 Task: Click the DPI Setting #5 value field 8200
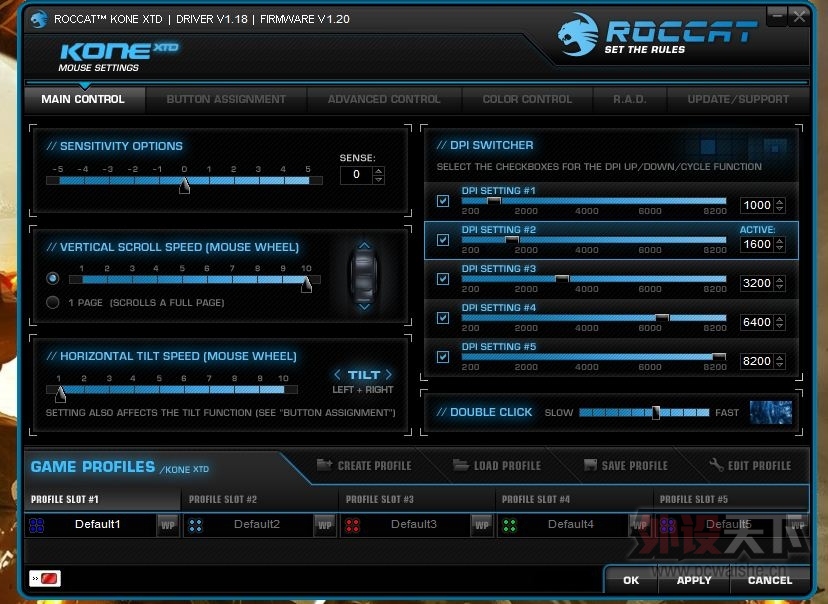[x=757, y=361]
